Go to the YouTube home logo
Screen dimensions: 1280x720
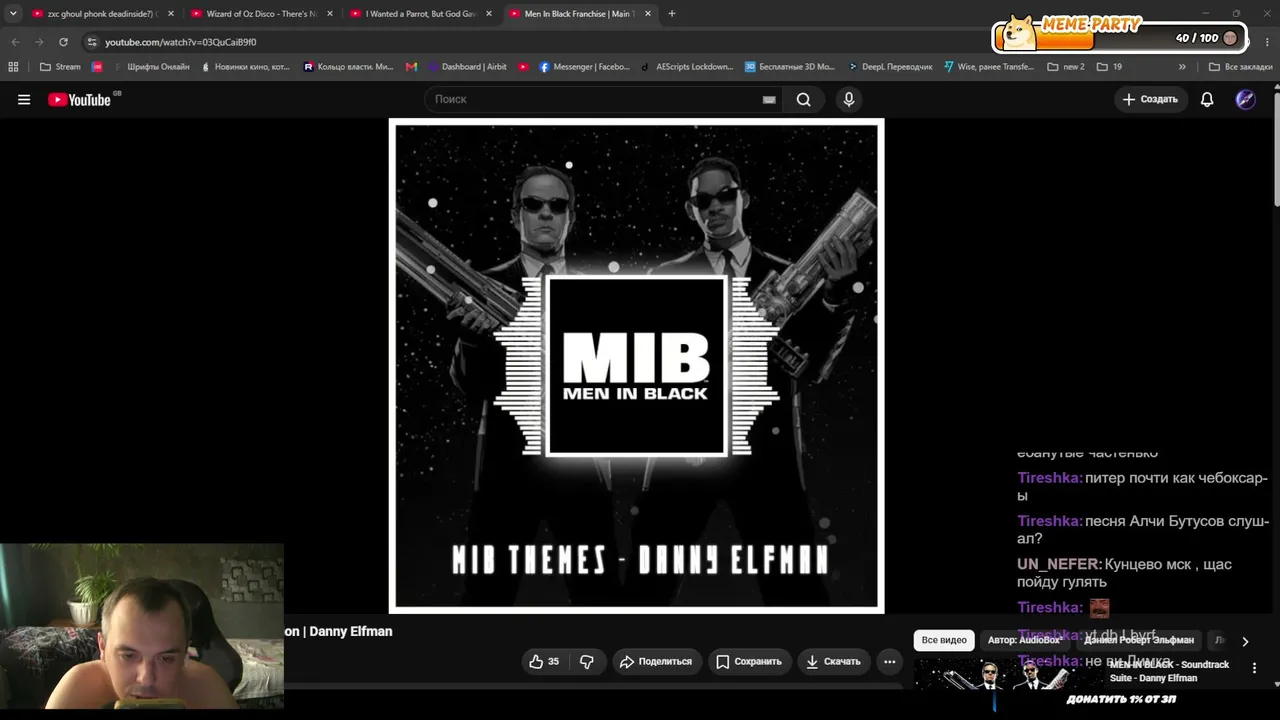point(79,99)
